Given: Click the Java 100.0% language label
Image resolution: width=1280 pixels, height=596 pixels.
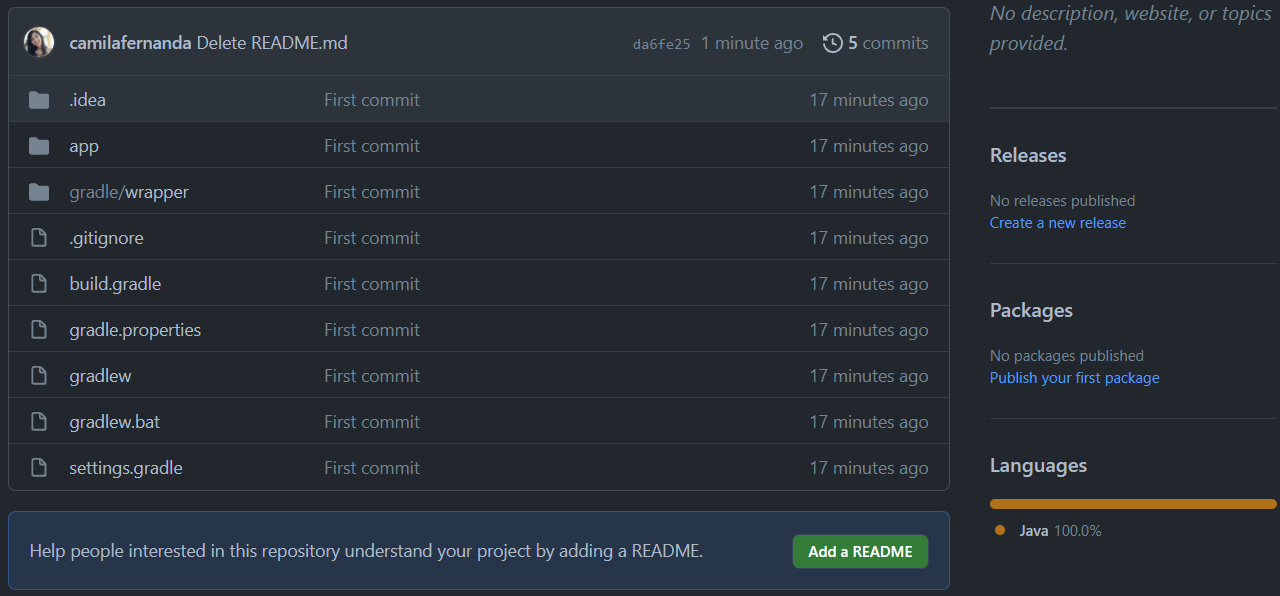Looking at the screenshot, I should [1059, 531].
